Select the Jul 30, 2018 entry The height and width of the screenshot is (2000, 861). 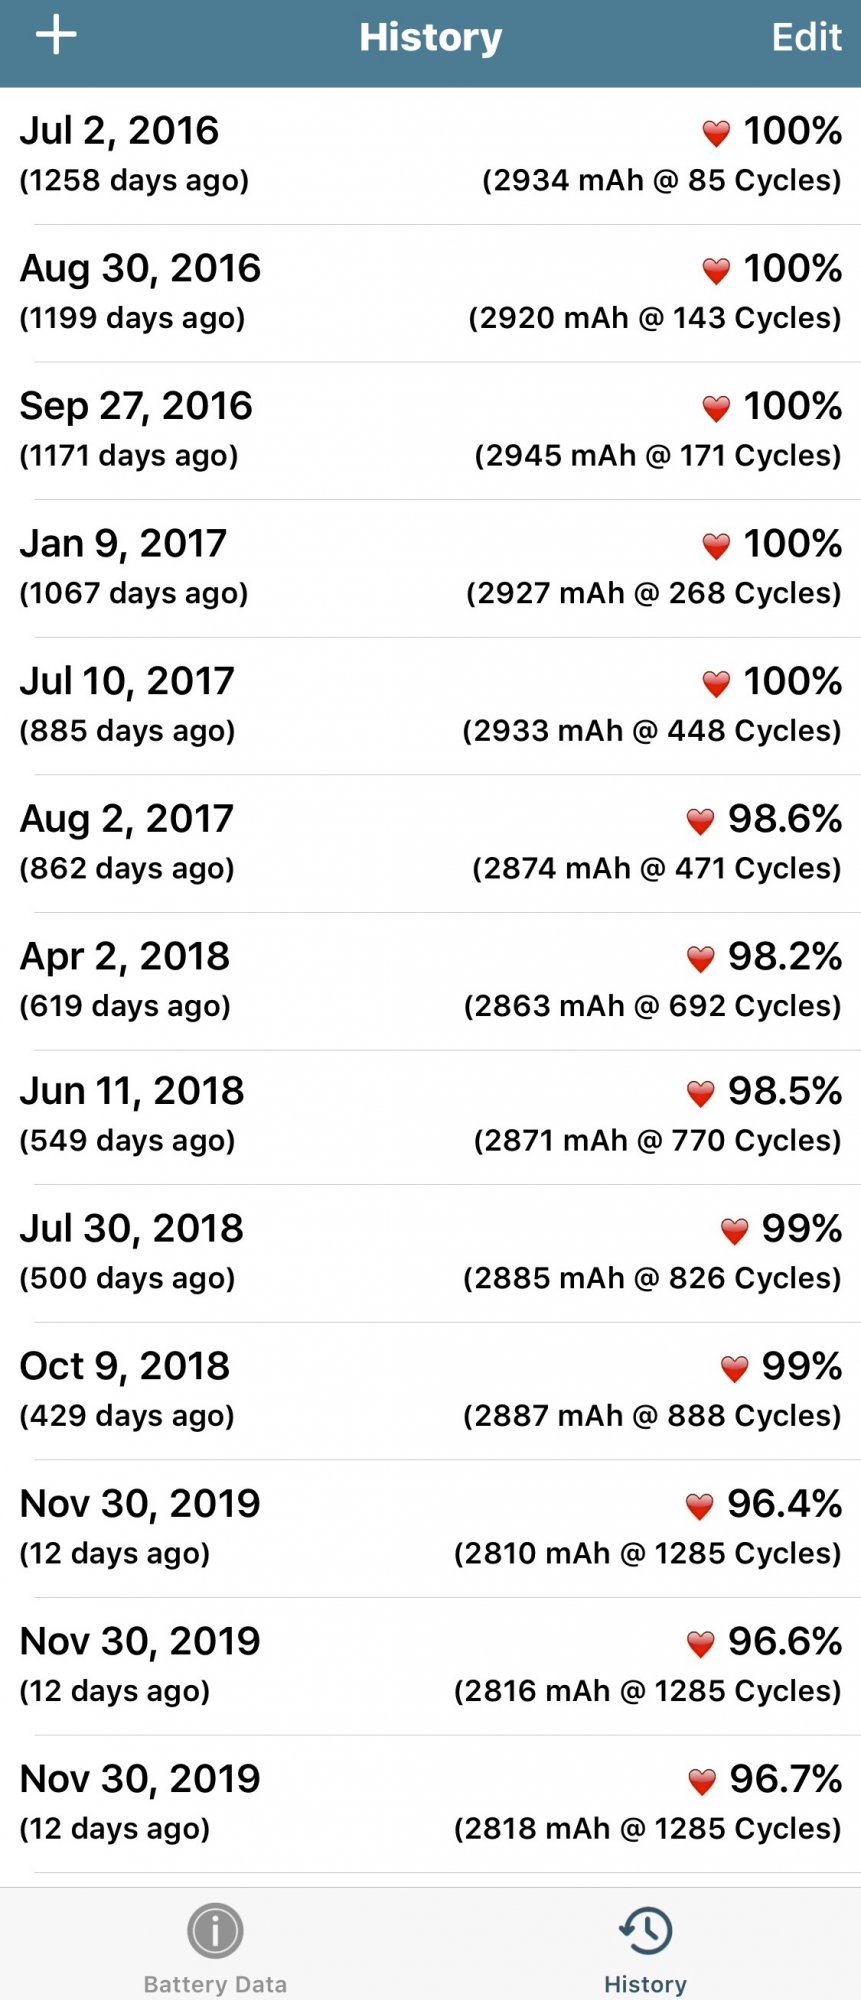430,1252
